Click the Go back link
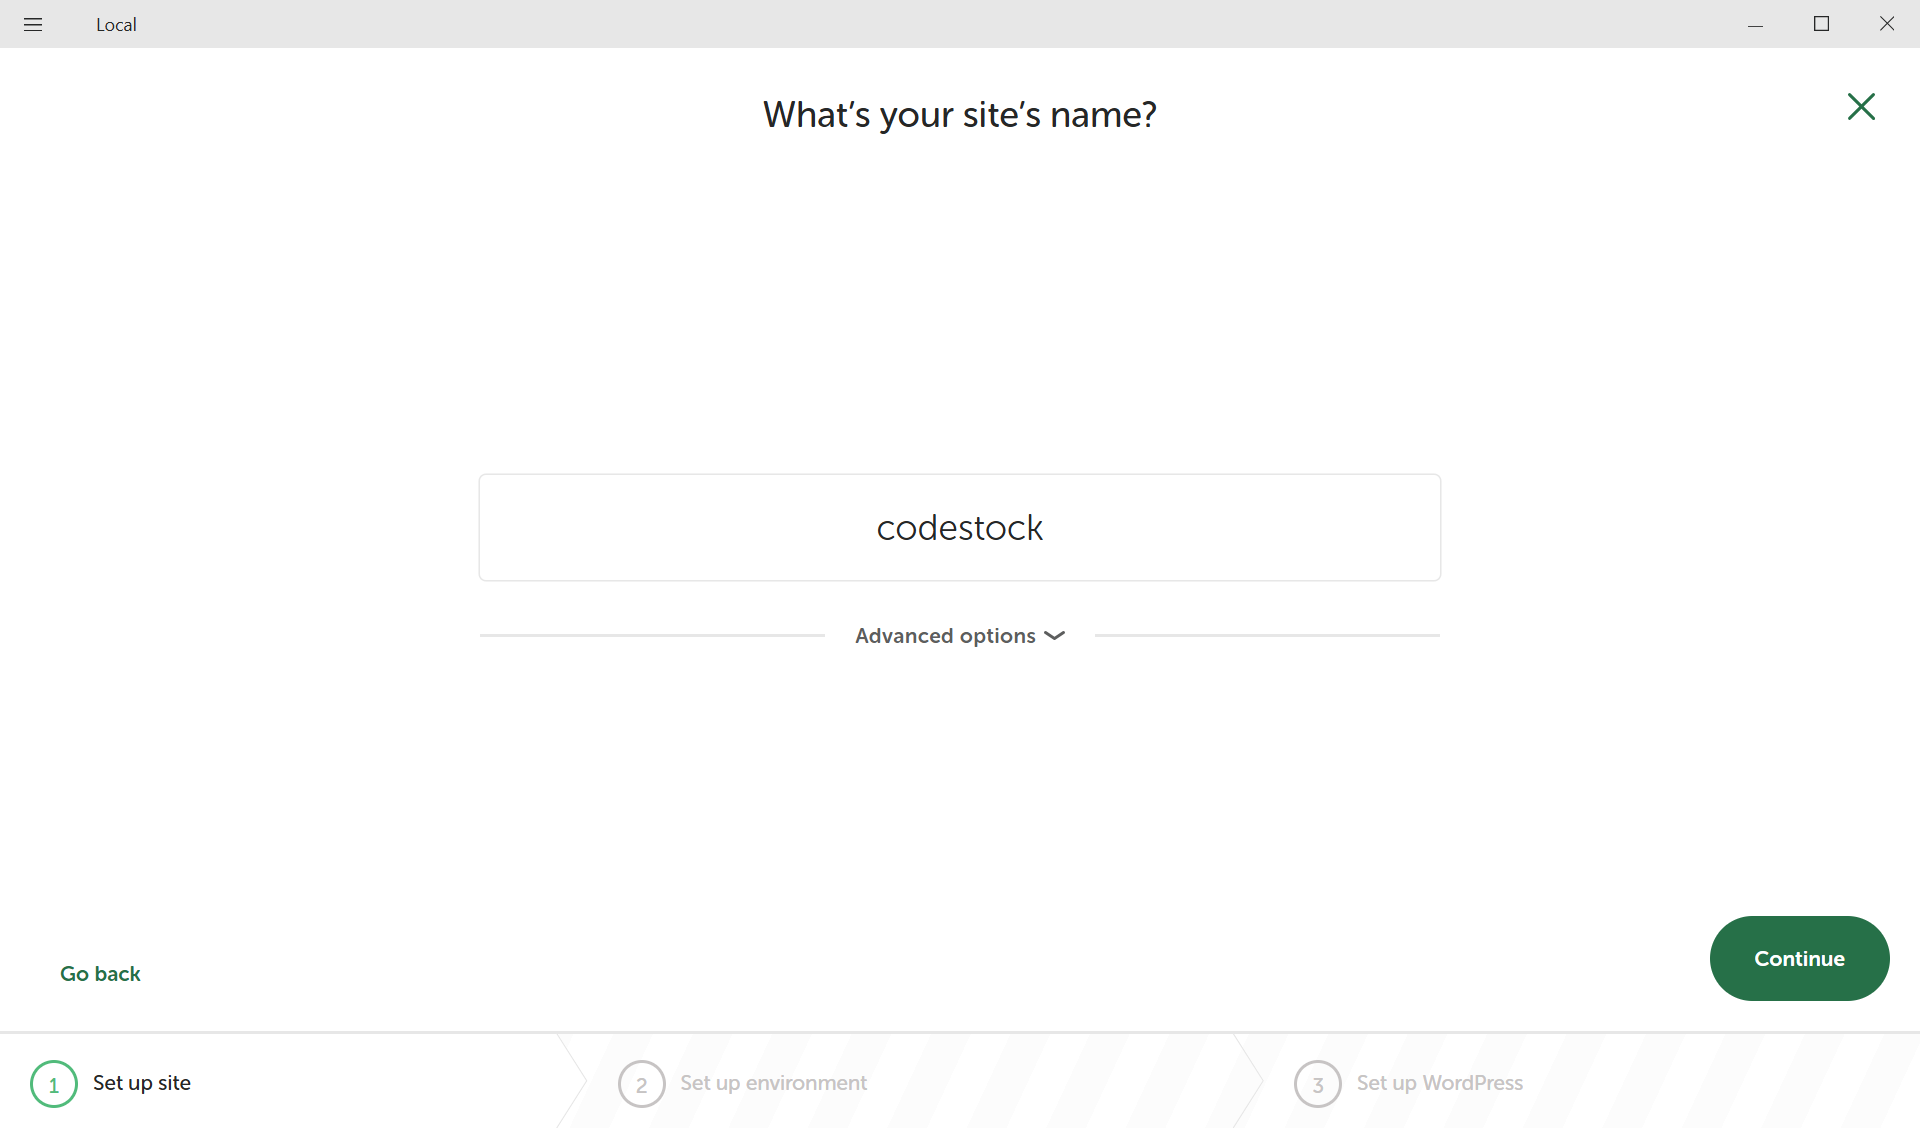The width and height of the screenshot is (1920, 1128). (x=100, y=972)
